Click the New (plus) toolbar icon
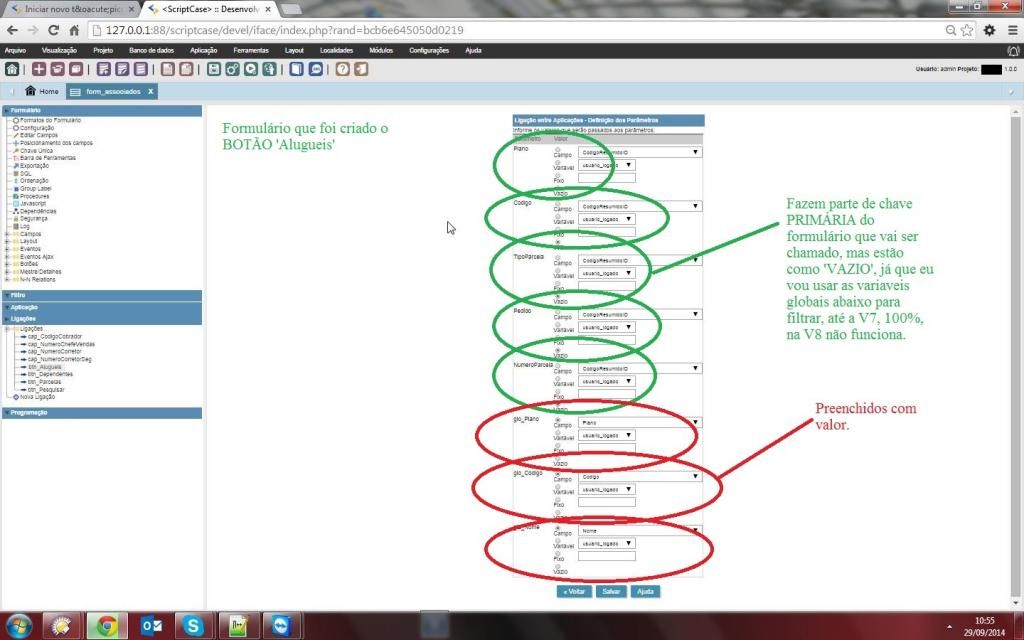 38,69
